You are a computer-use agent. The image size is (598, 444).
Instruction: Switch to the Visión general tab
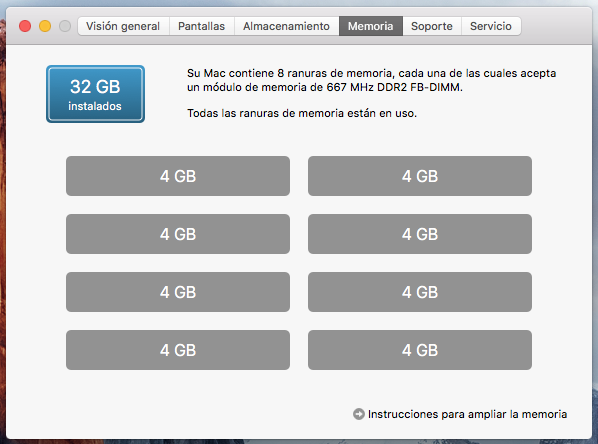[x=123, y=26]
